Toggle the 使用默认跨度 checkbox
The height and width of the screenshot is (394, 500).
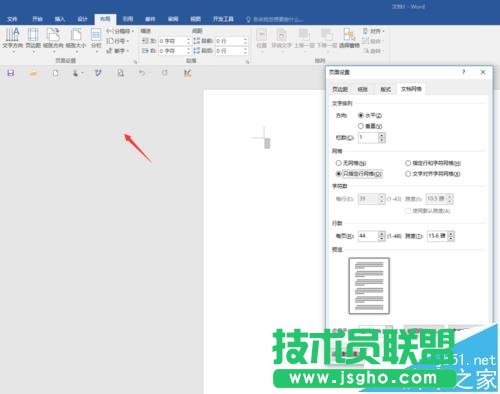[408, 211]
